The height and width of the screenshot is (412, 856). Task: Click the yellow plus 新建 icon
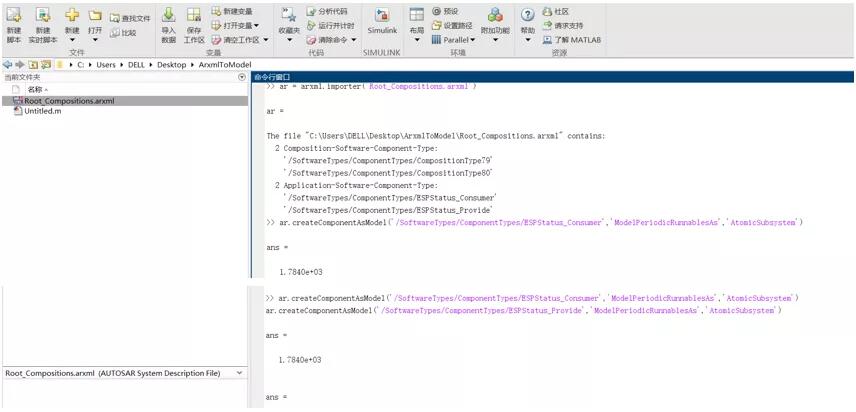[72, 15]
